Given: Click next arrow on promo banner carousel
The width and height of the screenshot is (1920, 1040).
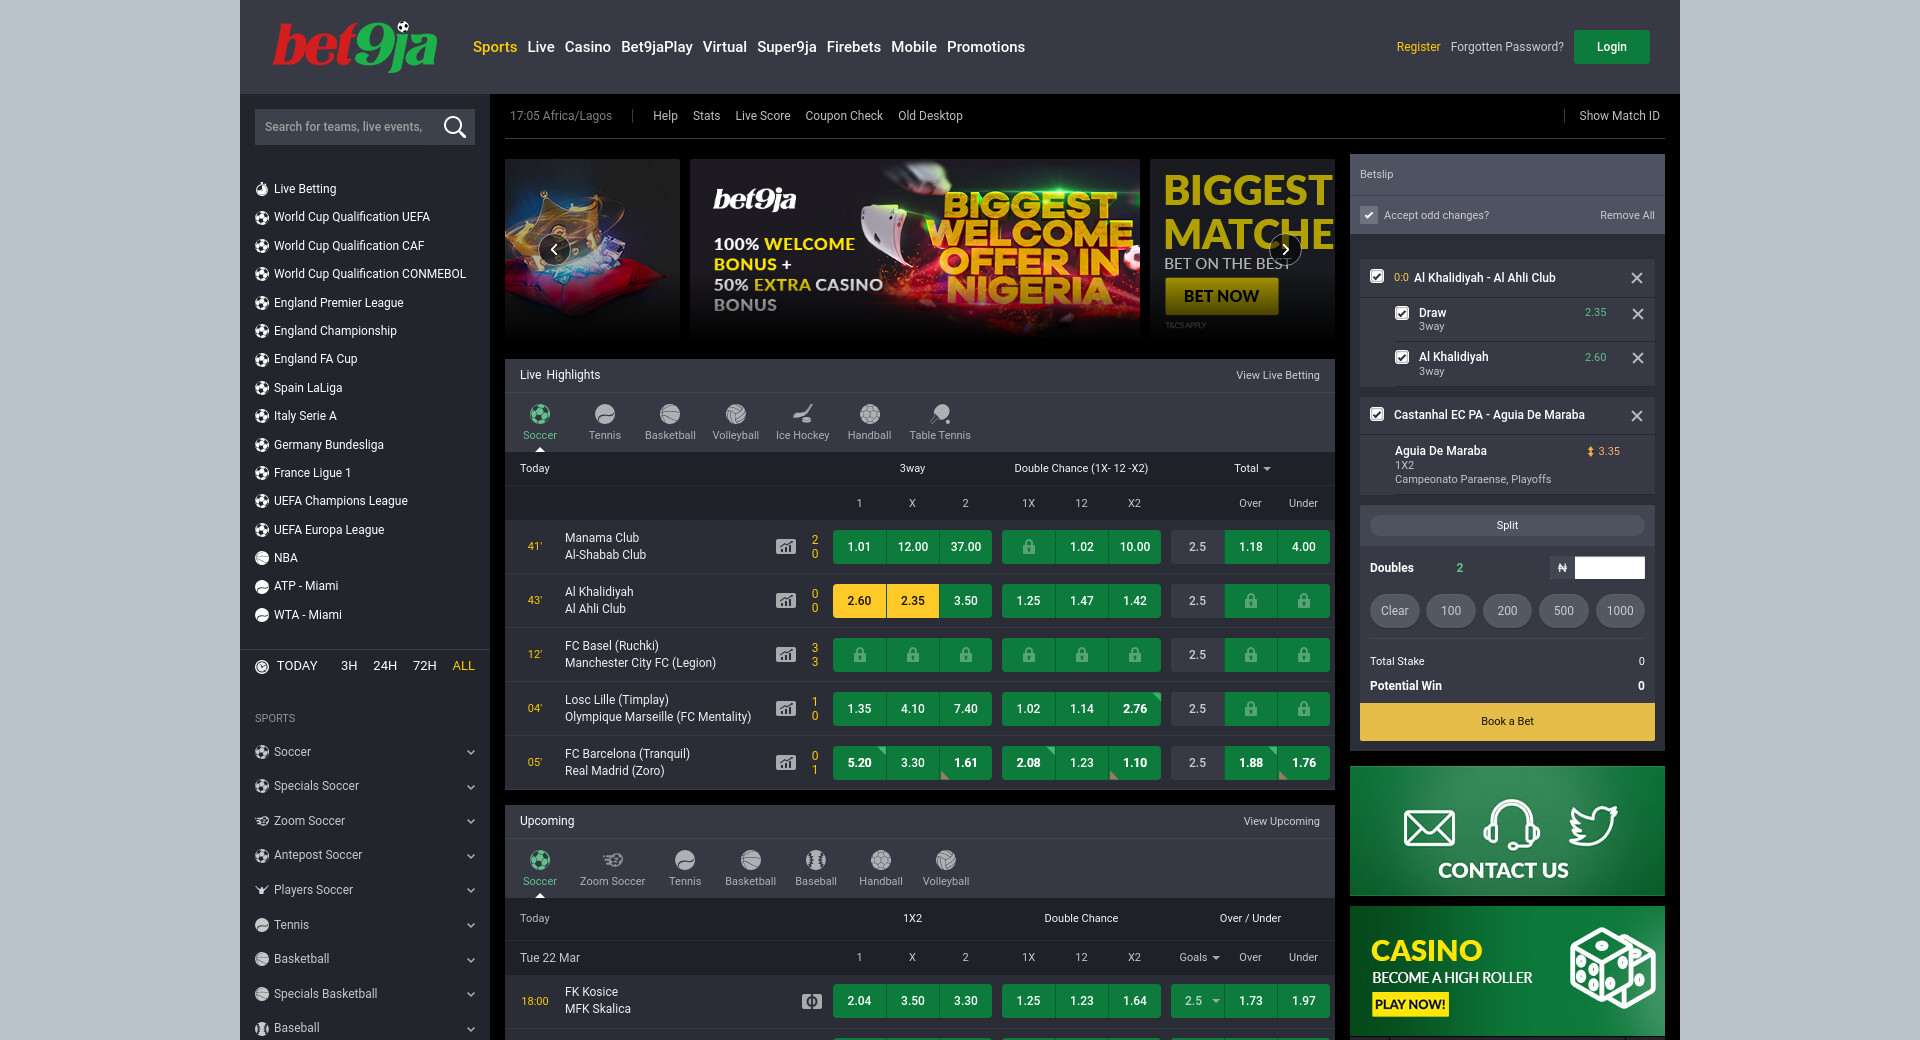Looking at the screenshot, I should [x=1285, y=249].
